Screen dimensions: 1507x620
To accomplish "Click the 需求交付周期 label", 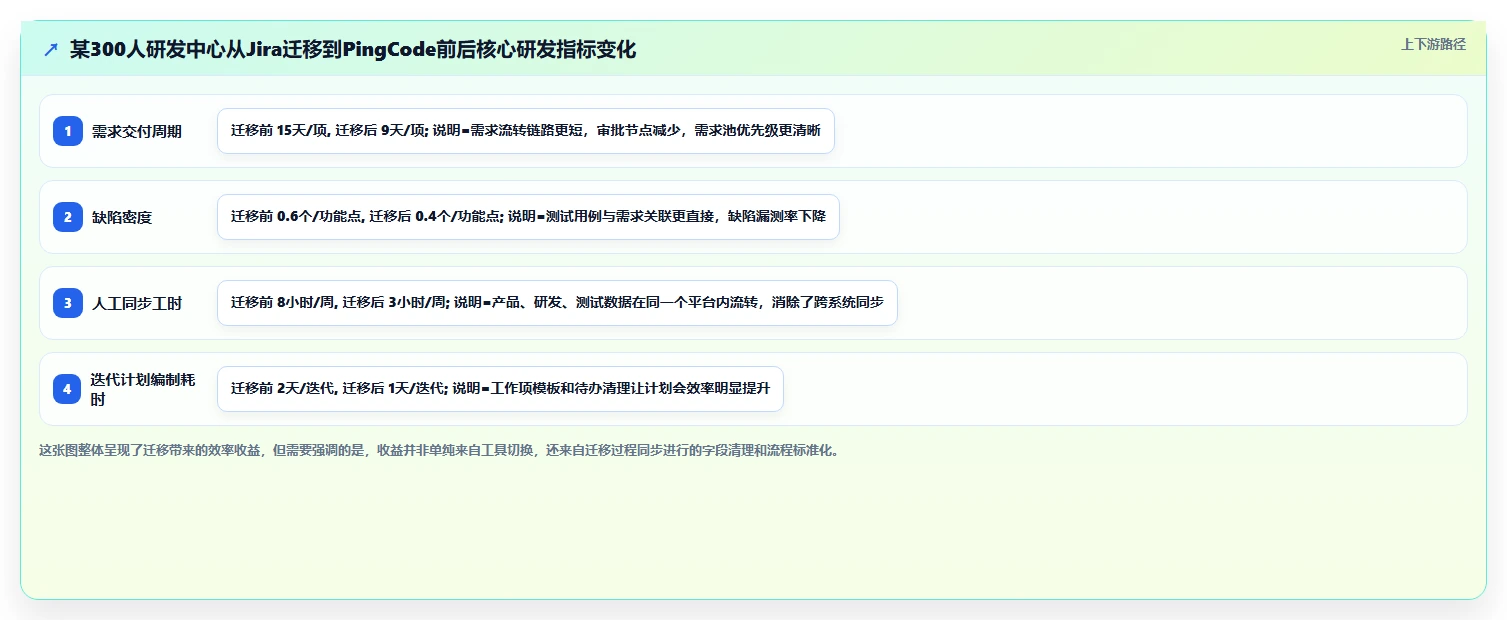I will click(x=137, y=131).
